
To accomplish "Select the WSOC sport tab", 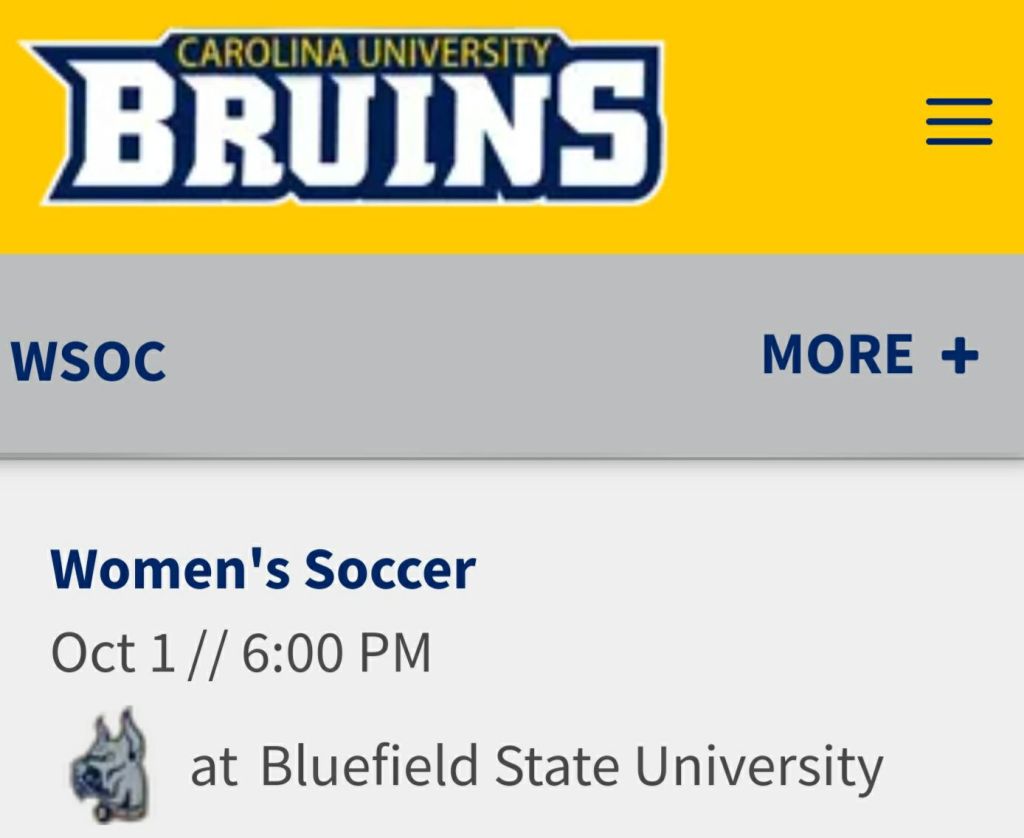I will click(x=88, y=361).
